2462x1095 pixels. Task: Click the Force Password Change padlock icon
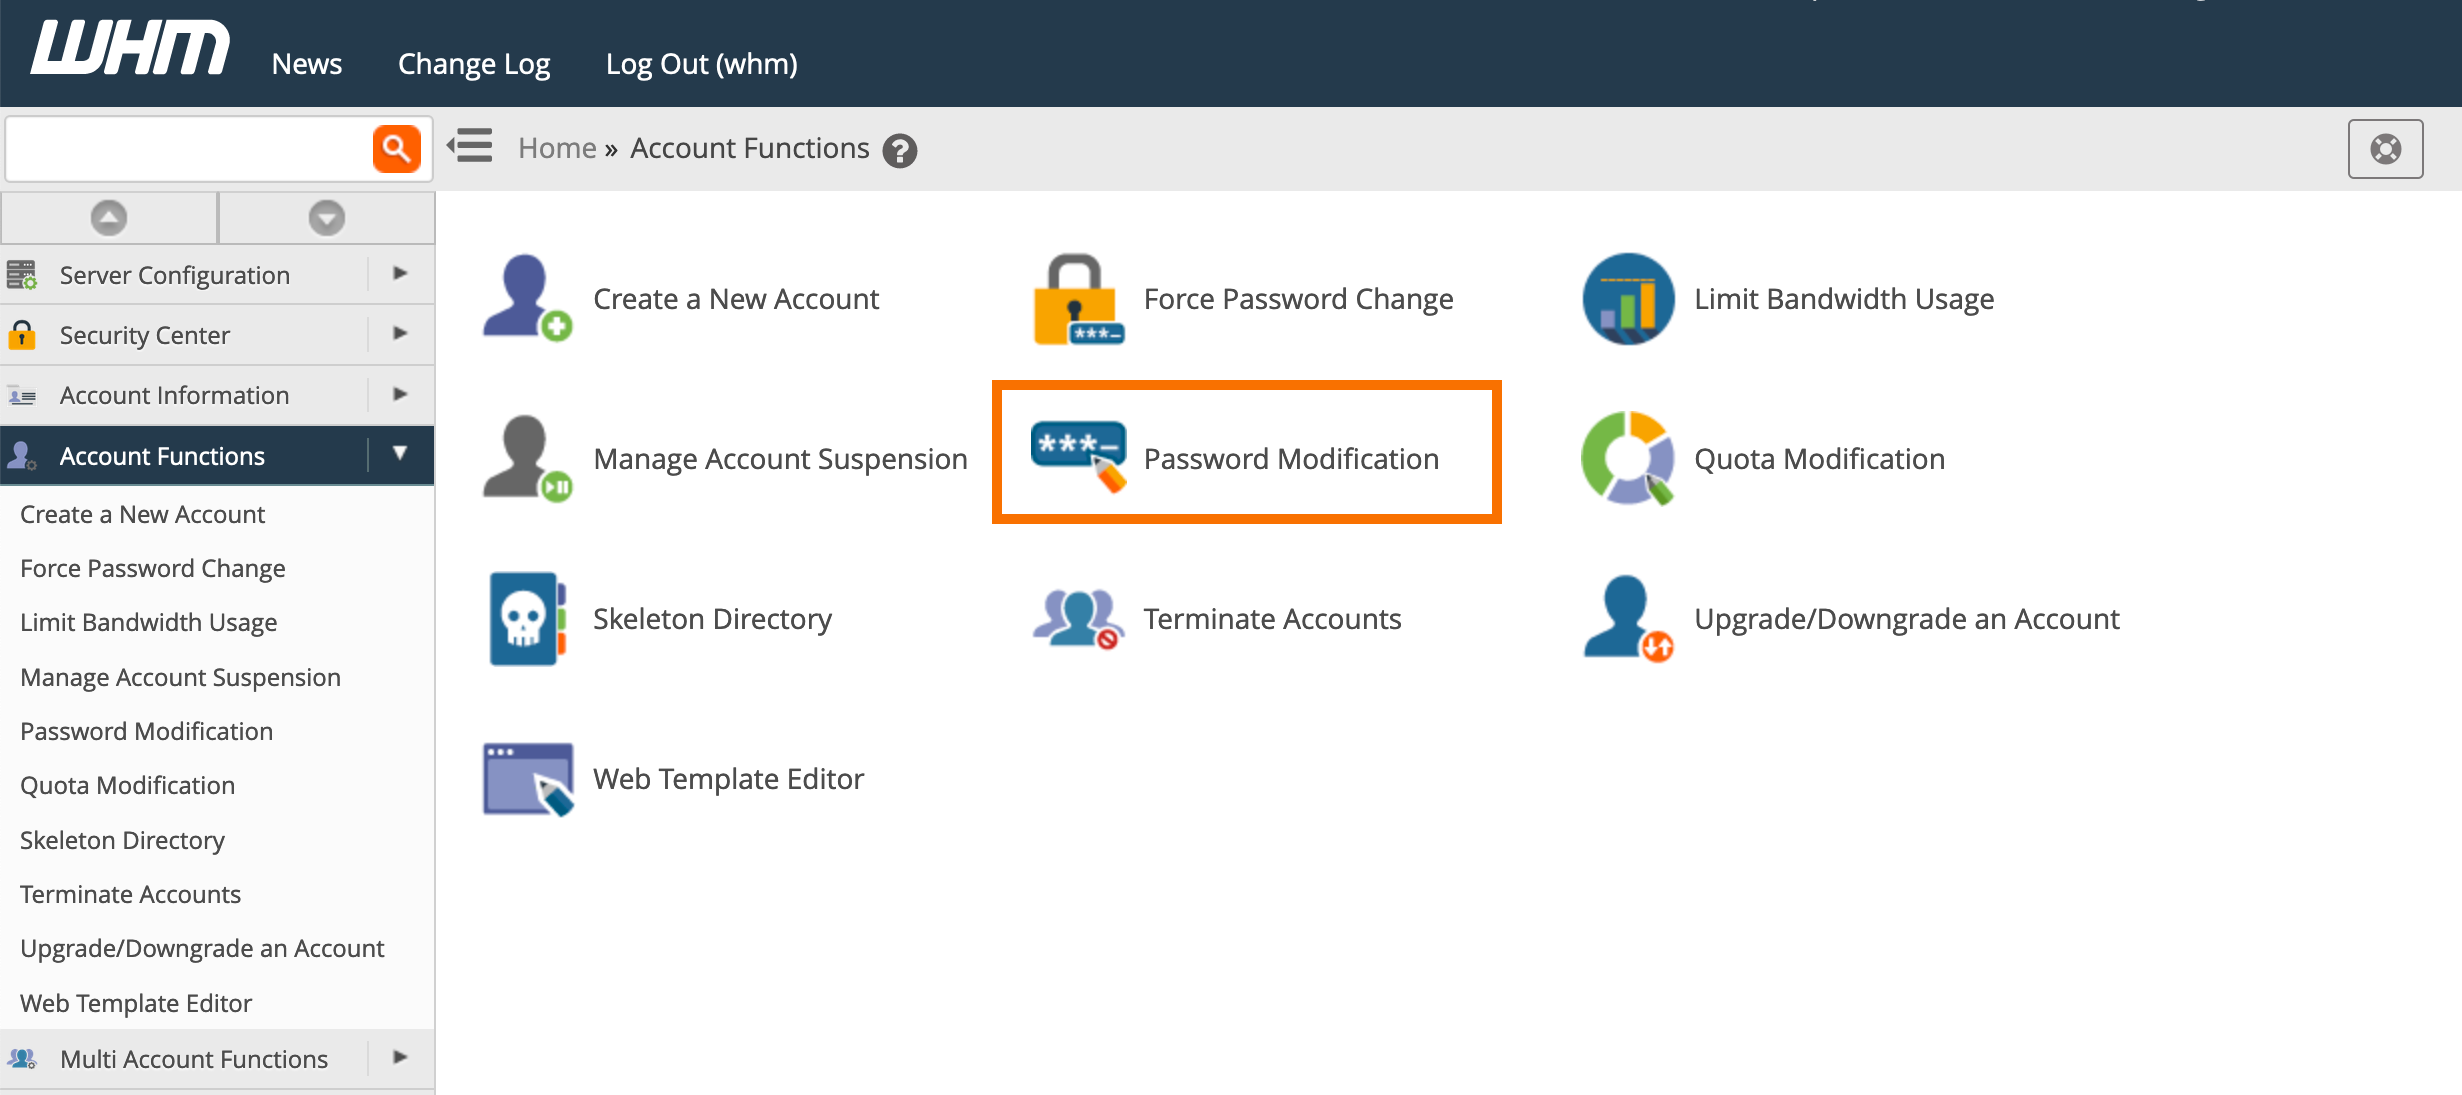pyautogui.click(x=1078, y=299)
